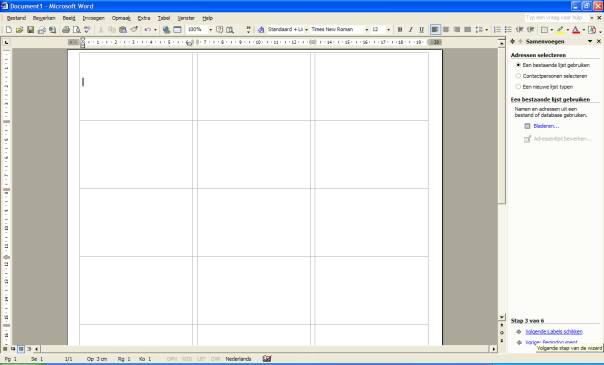
Task: Click the Print icon
Action: [66, 30]
